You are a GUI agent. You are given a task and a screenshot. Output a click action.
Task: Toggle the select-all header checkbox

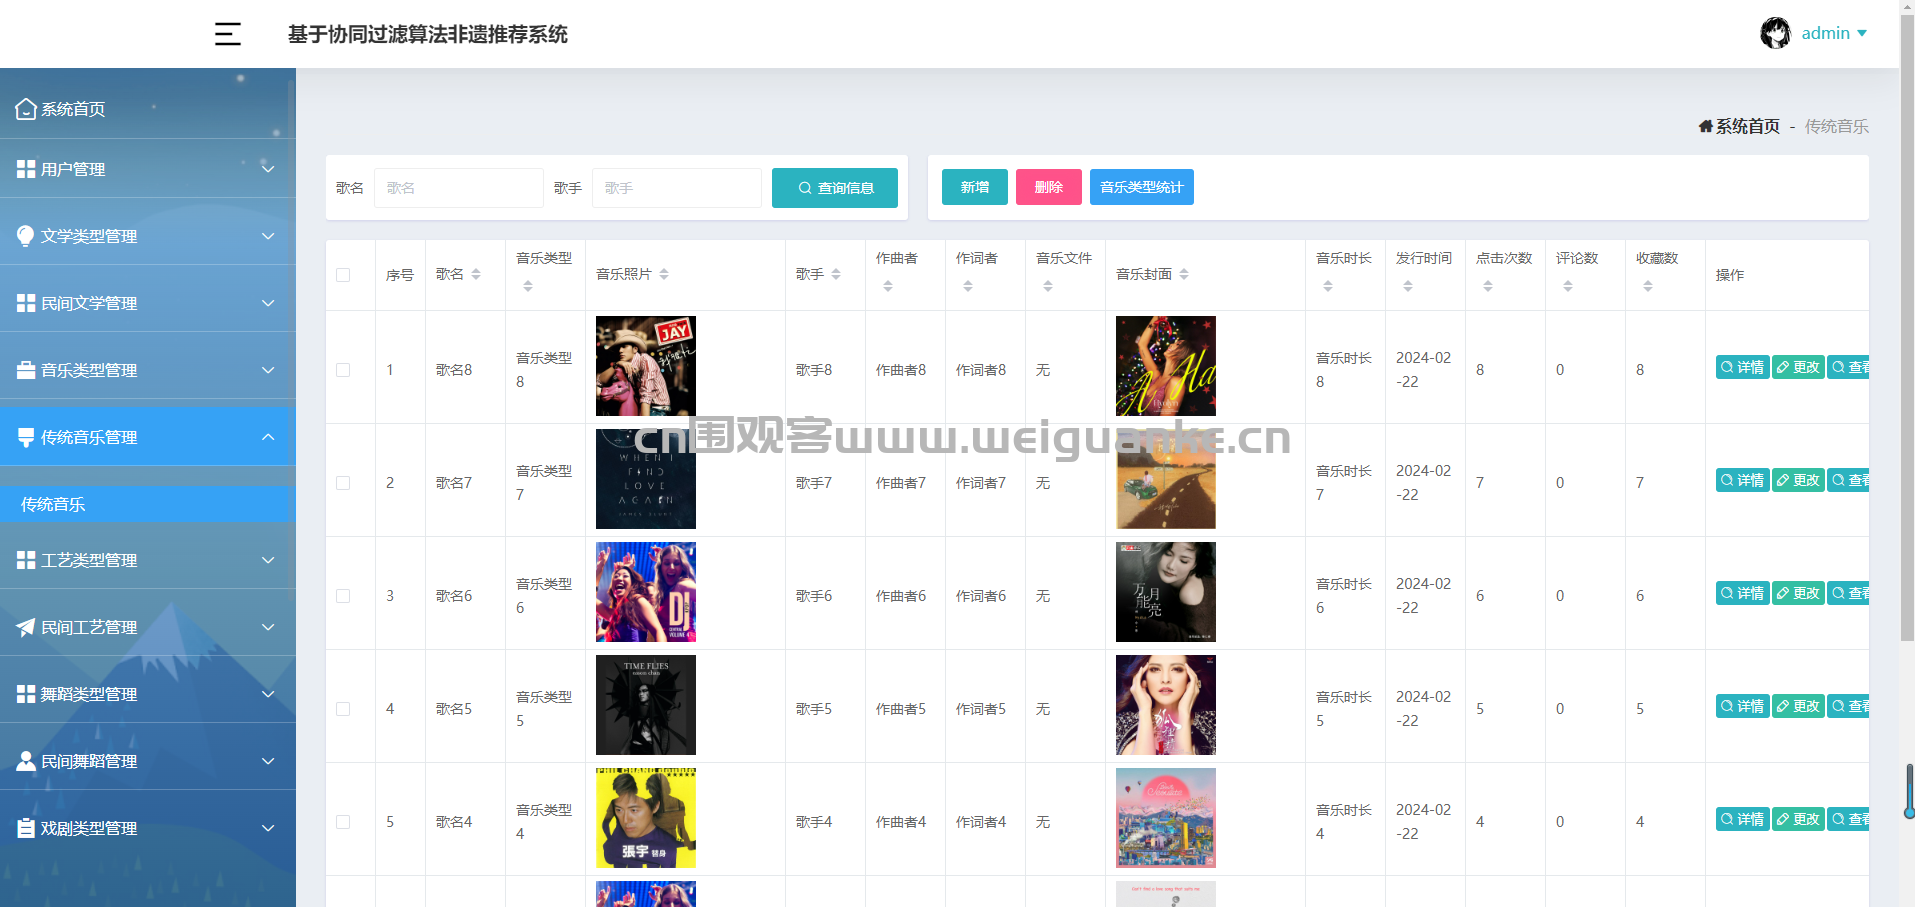343,275
